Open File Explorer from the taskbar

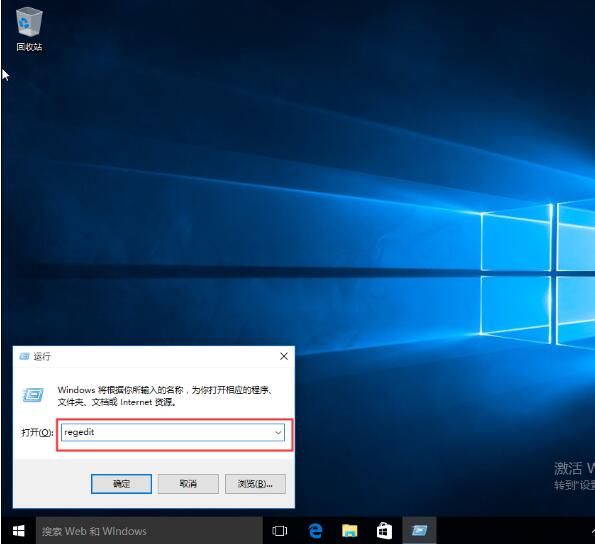point(349,531)
